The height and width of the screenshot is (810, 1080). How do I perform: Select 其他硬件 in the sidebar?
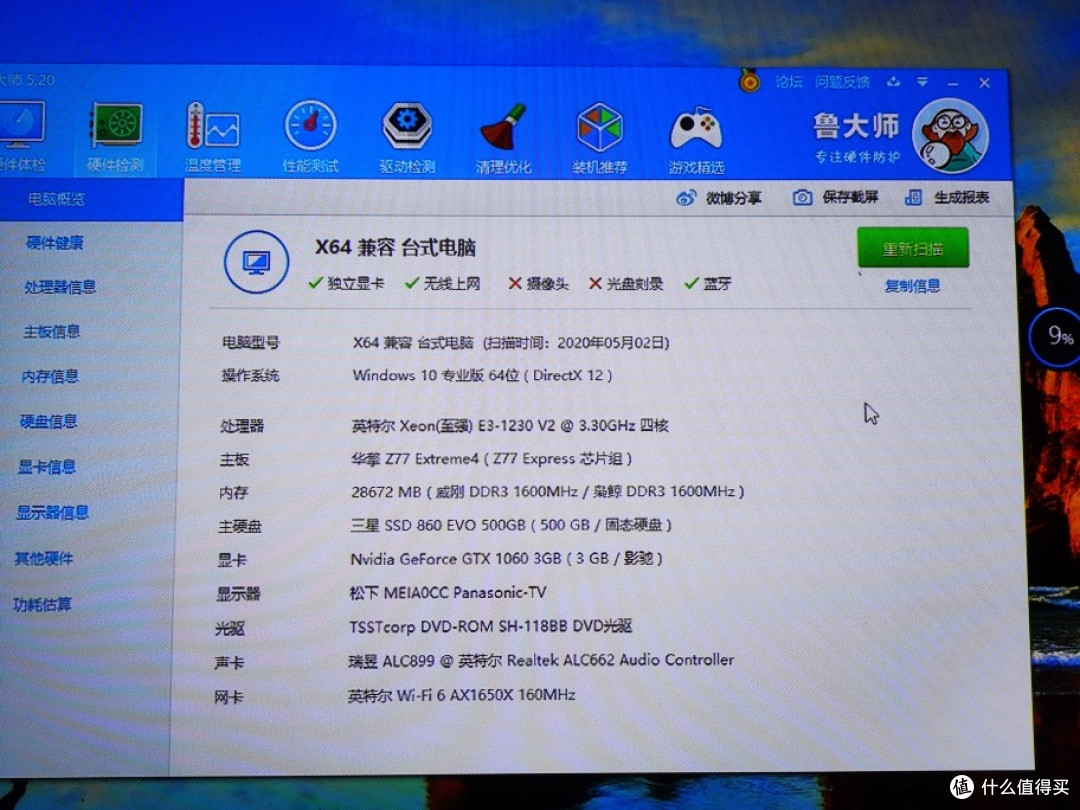point(43,559)
